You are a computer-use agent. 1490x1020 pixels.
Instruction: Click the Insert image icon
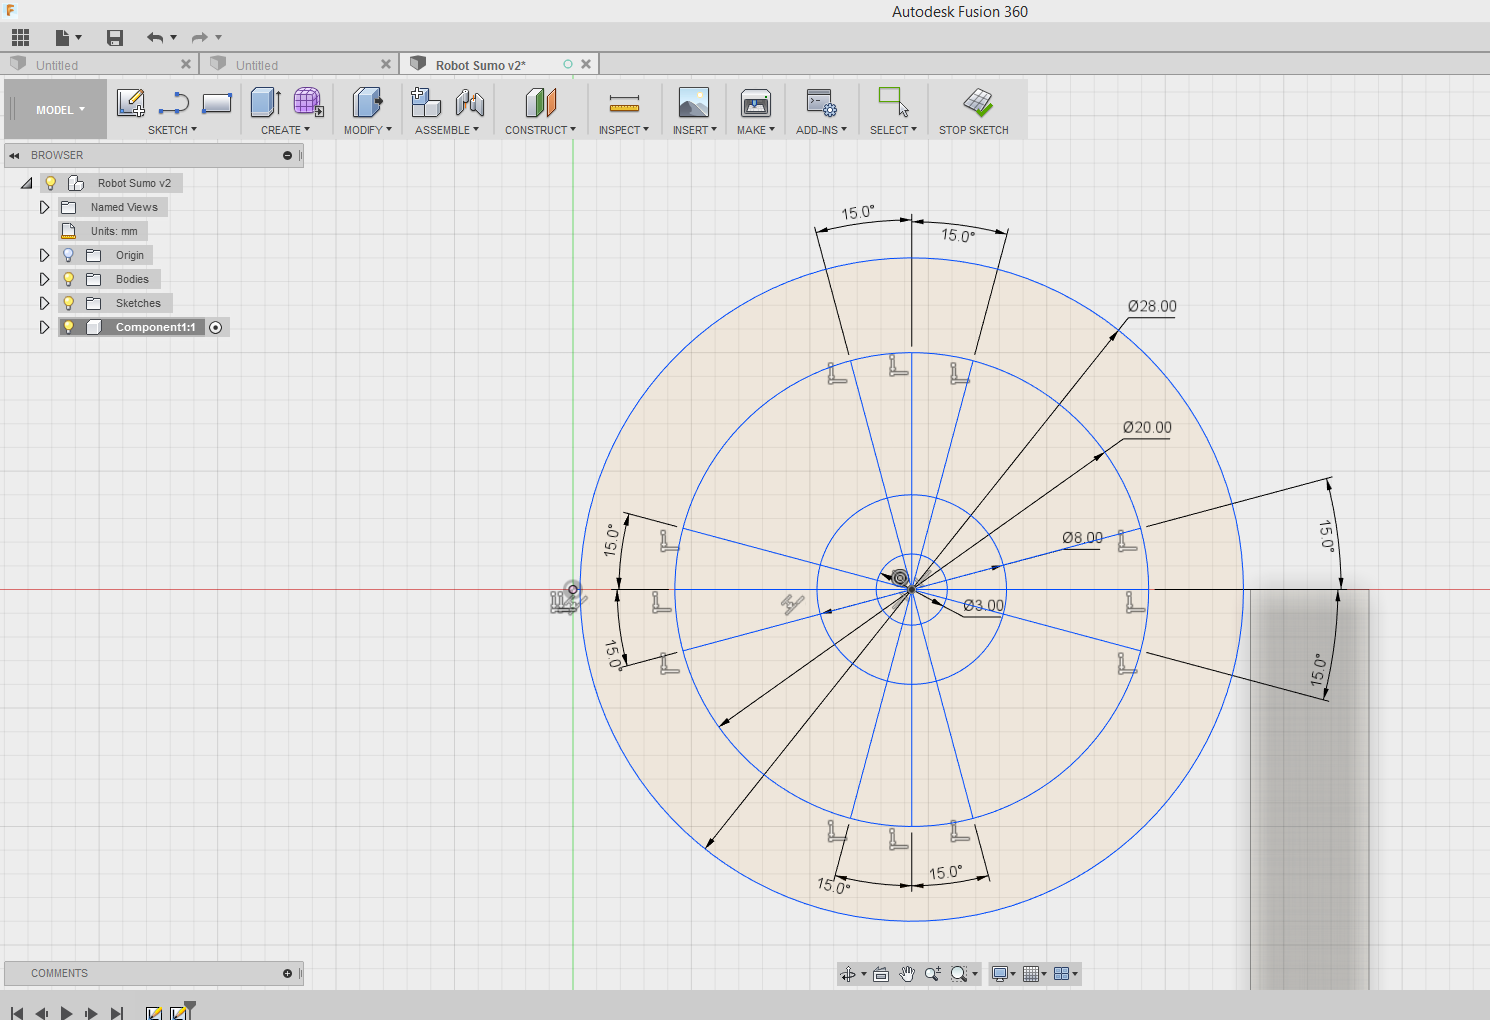693,102
